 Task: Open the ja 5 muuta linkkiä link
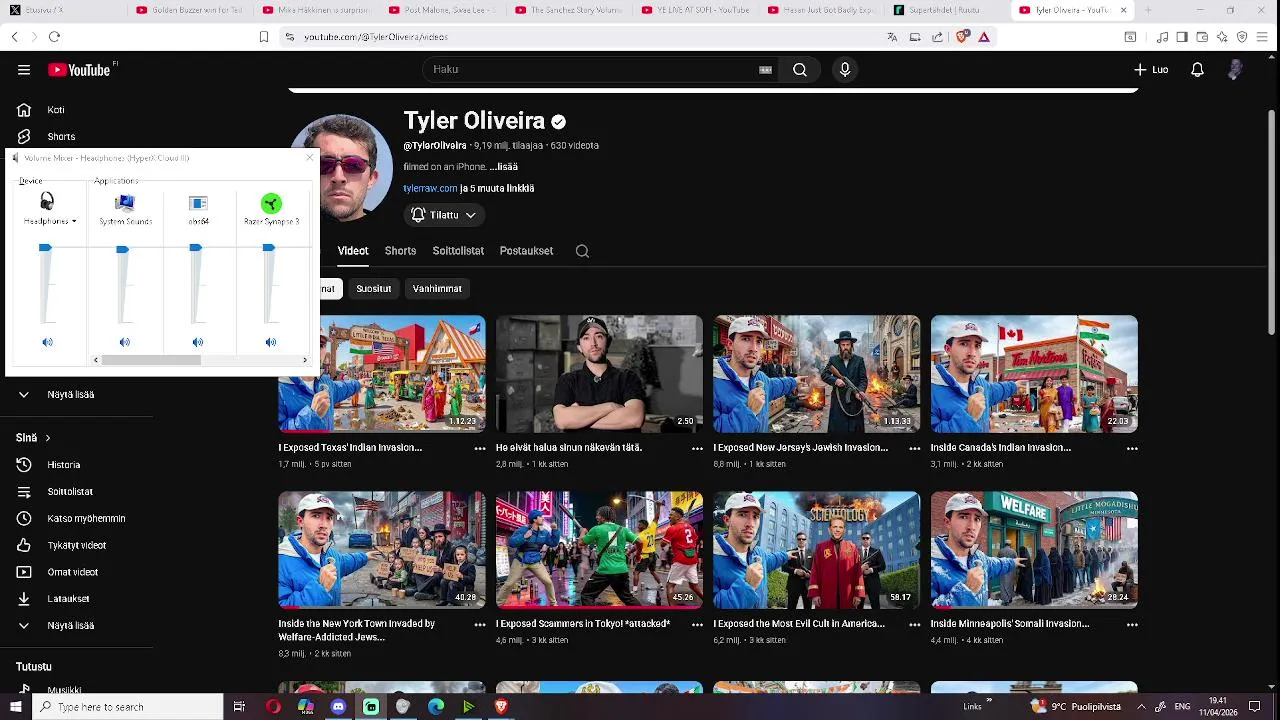pyautogui.click(x=497, y=188)
